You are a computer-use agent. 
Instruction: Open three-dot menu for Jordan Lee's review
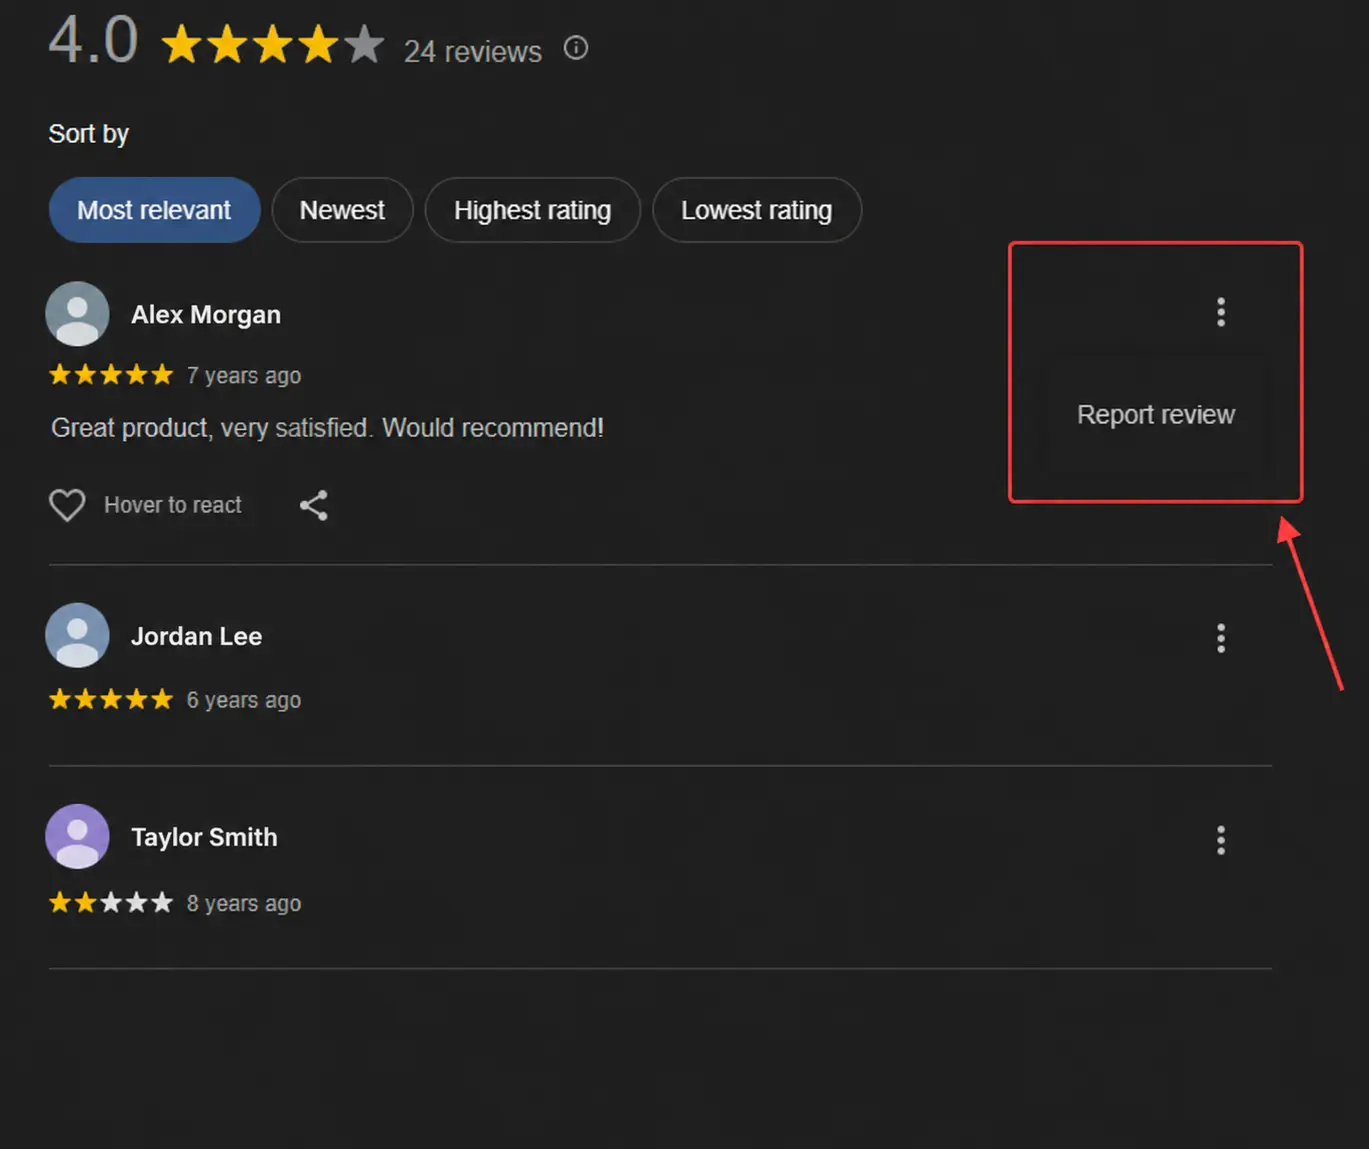1221,638
